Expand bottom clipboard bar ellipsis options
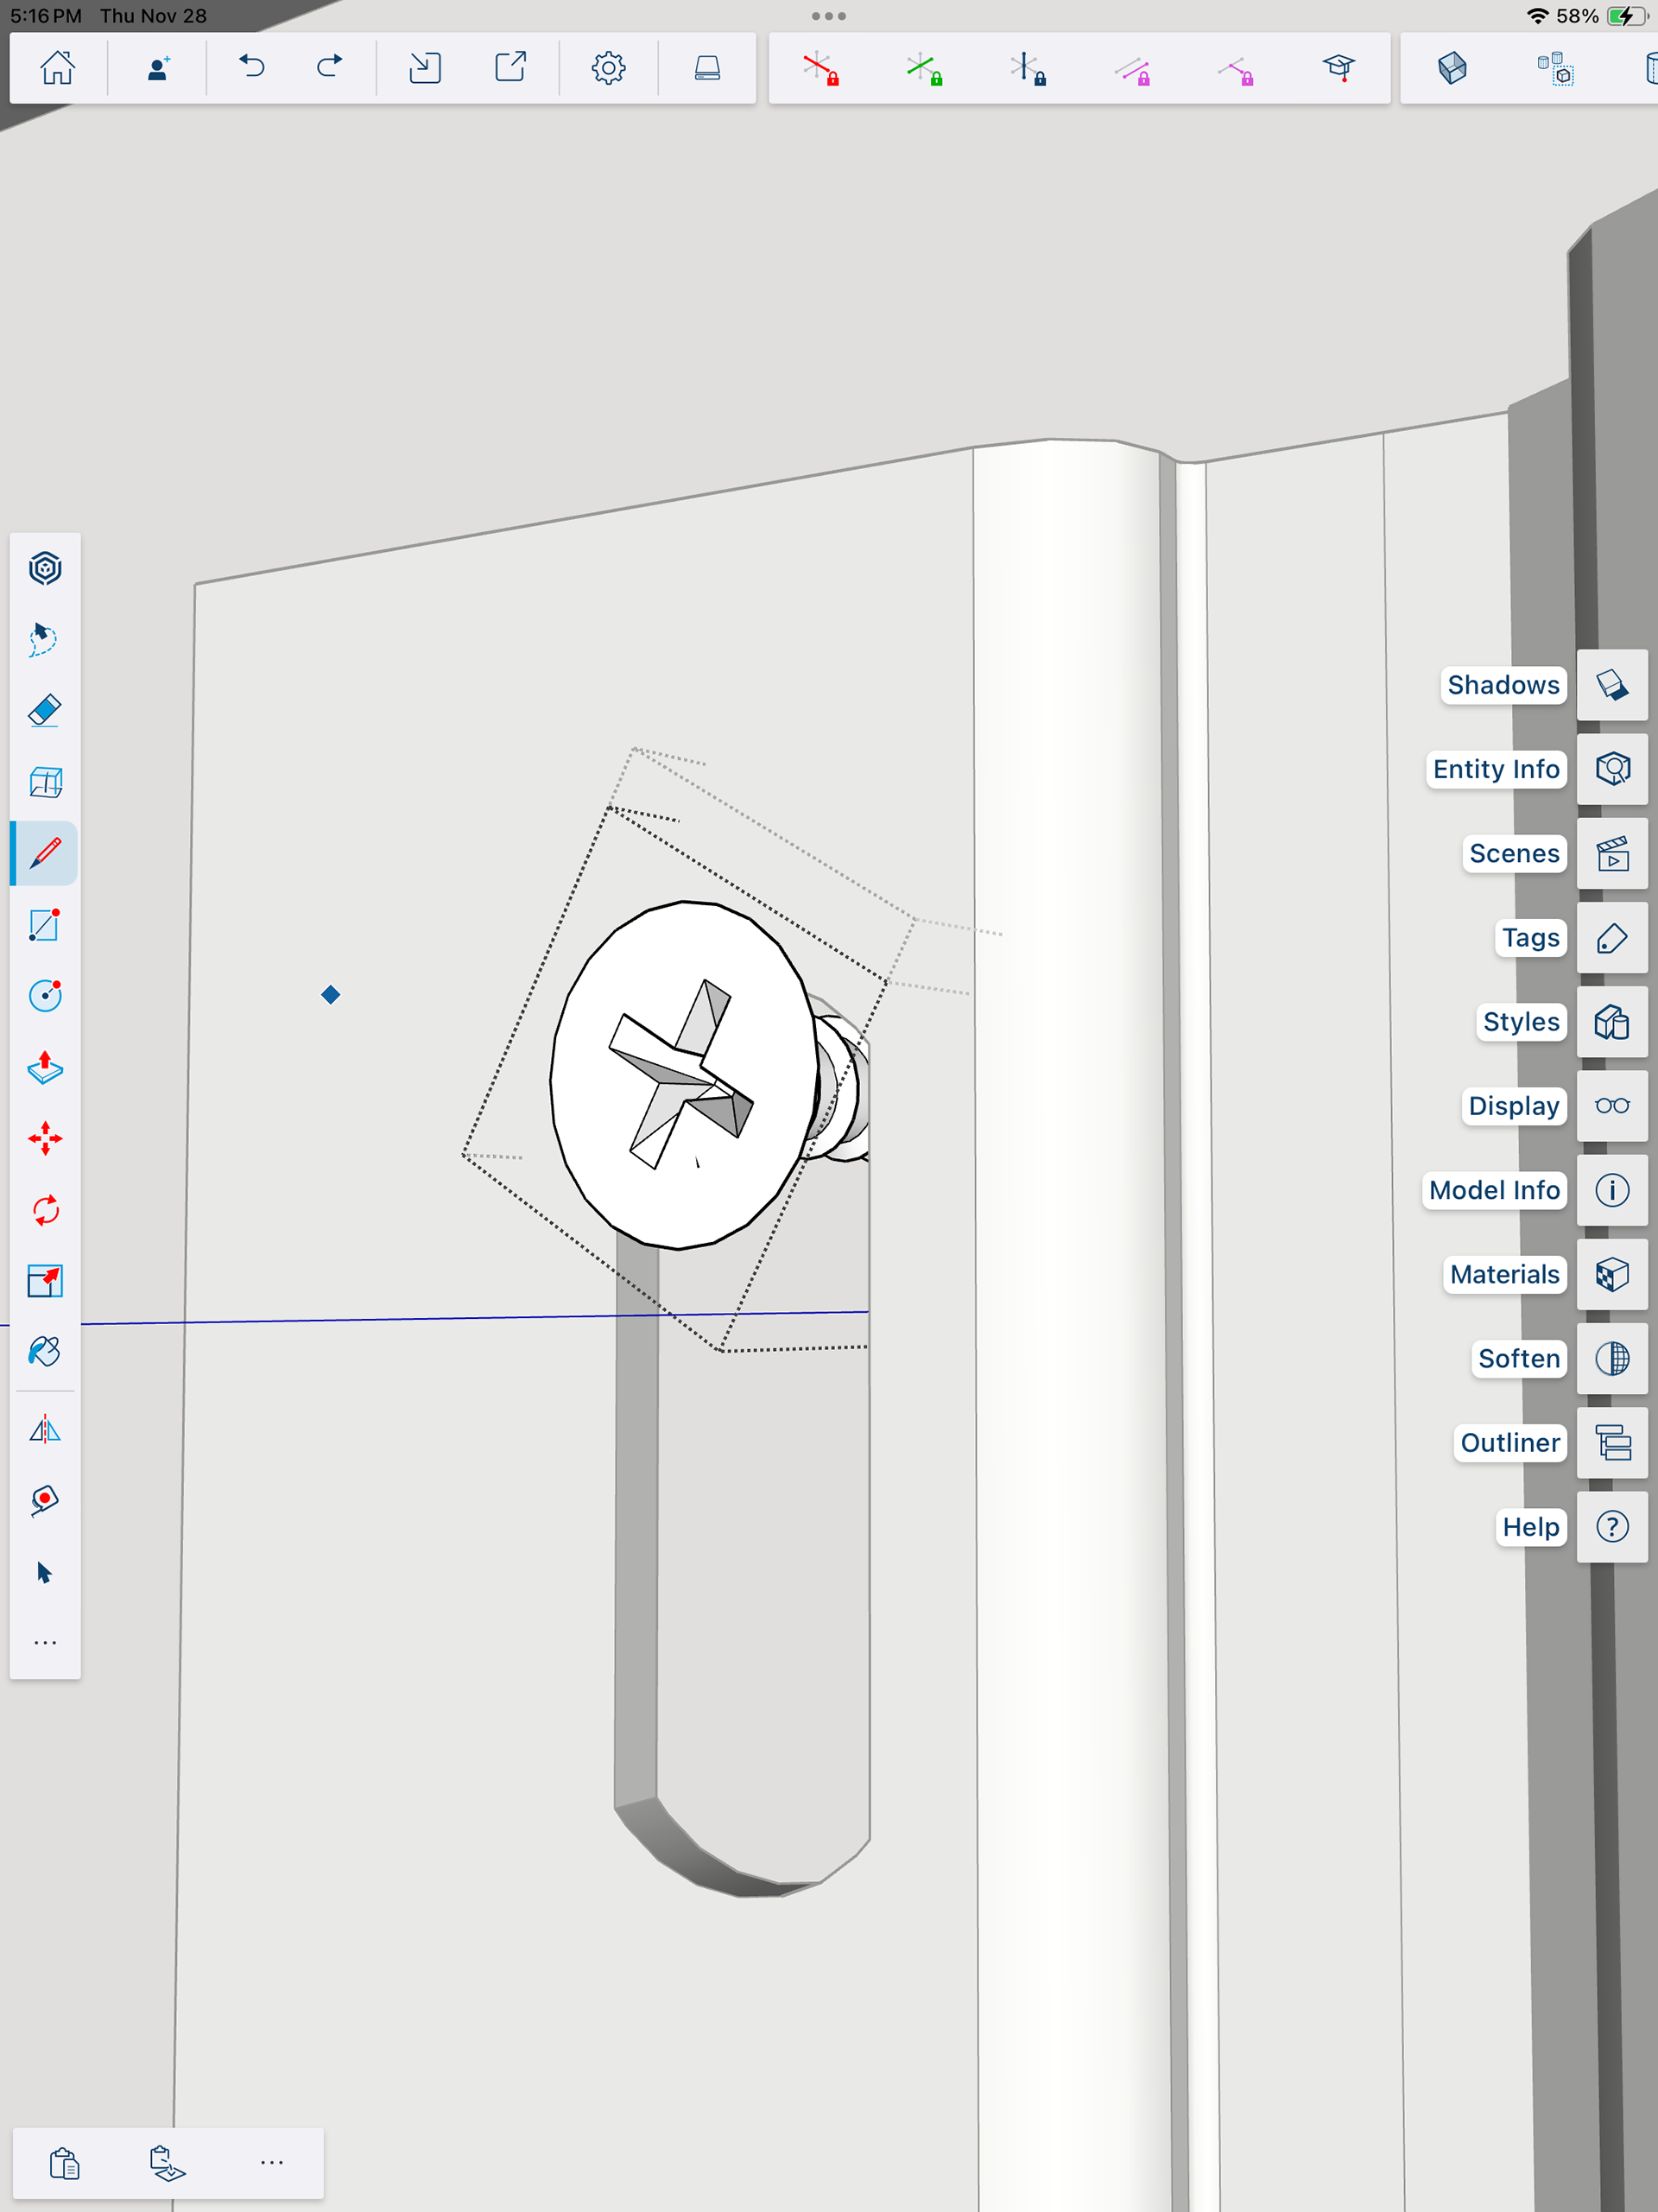This screenshot has height=2212, width=1658. click(271, 2163)
